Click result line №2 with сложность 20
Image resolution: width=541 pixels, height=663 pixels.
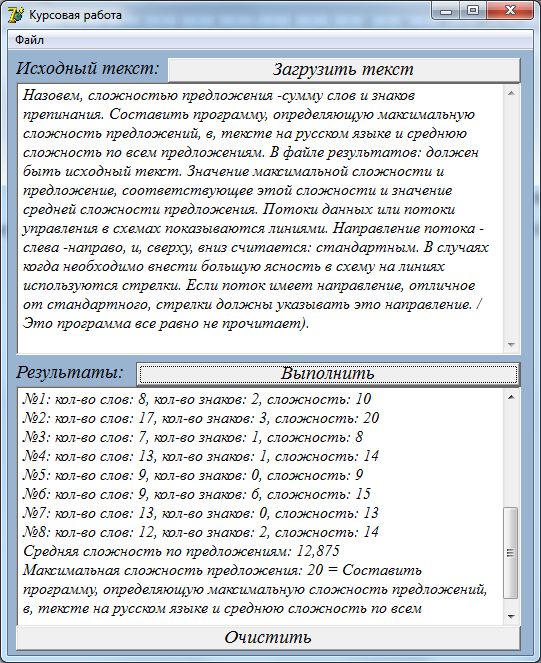(201, 418)
